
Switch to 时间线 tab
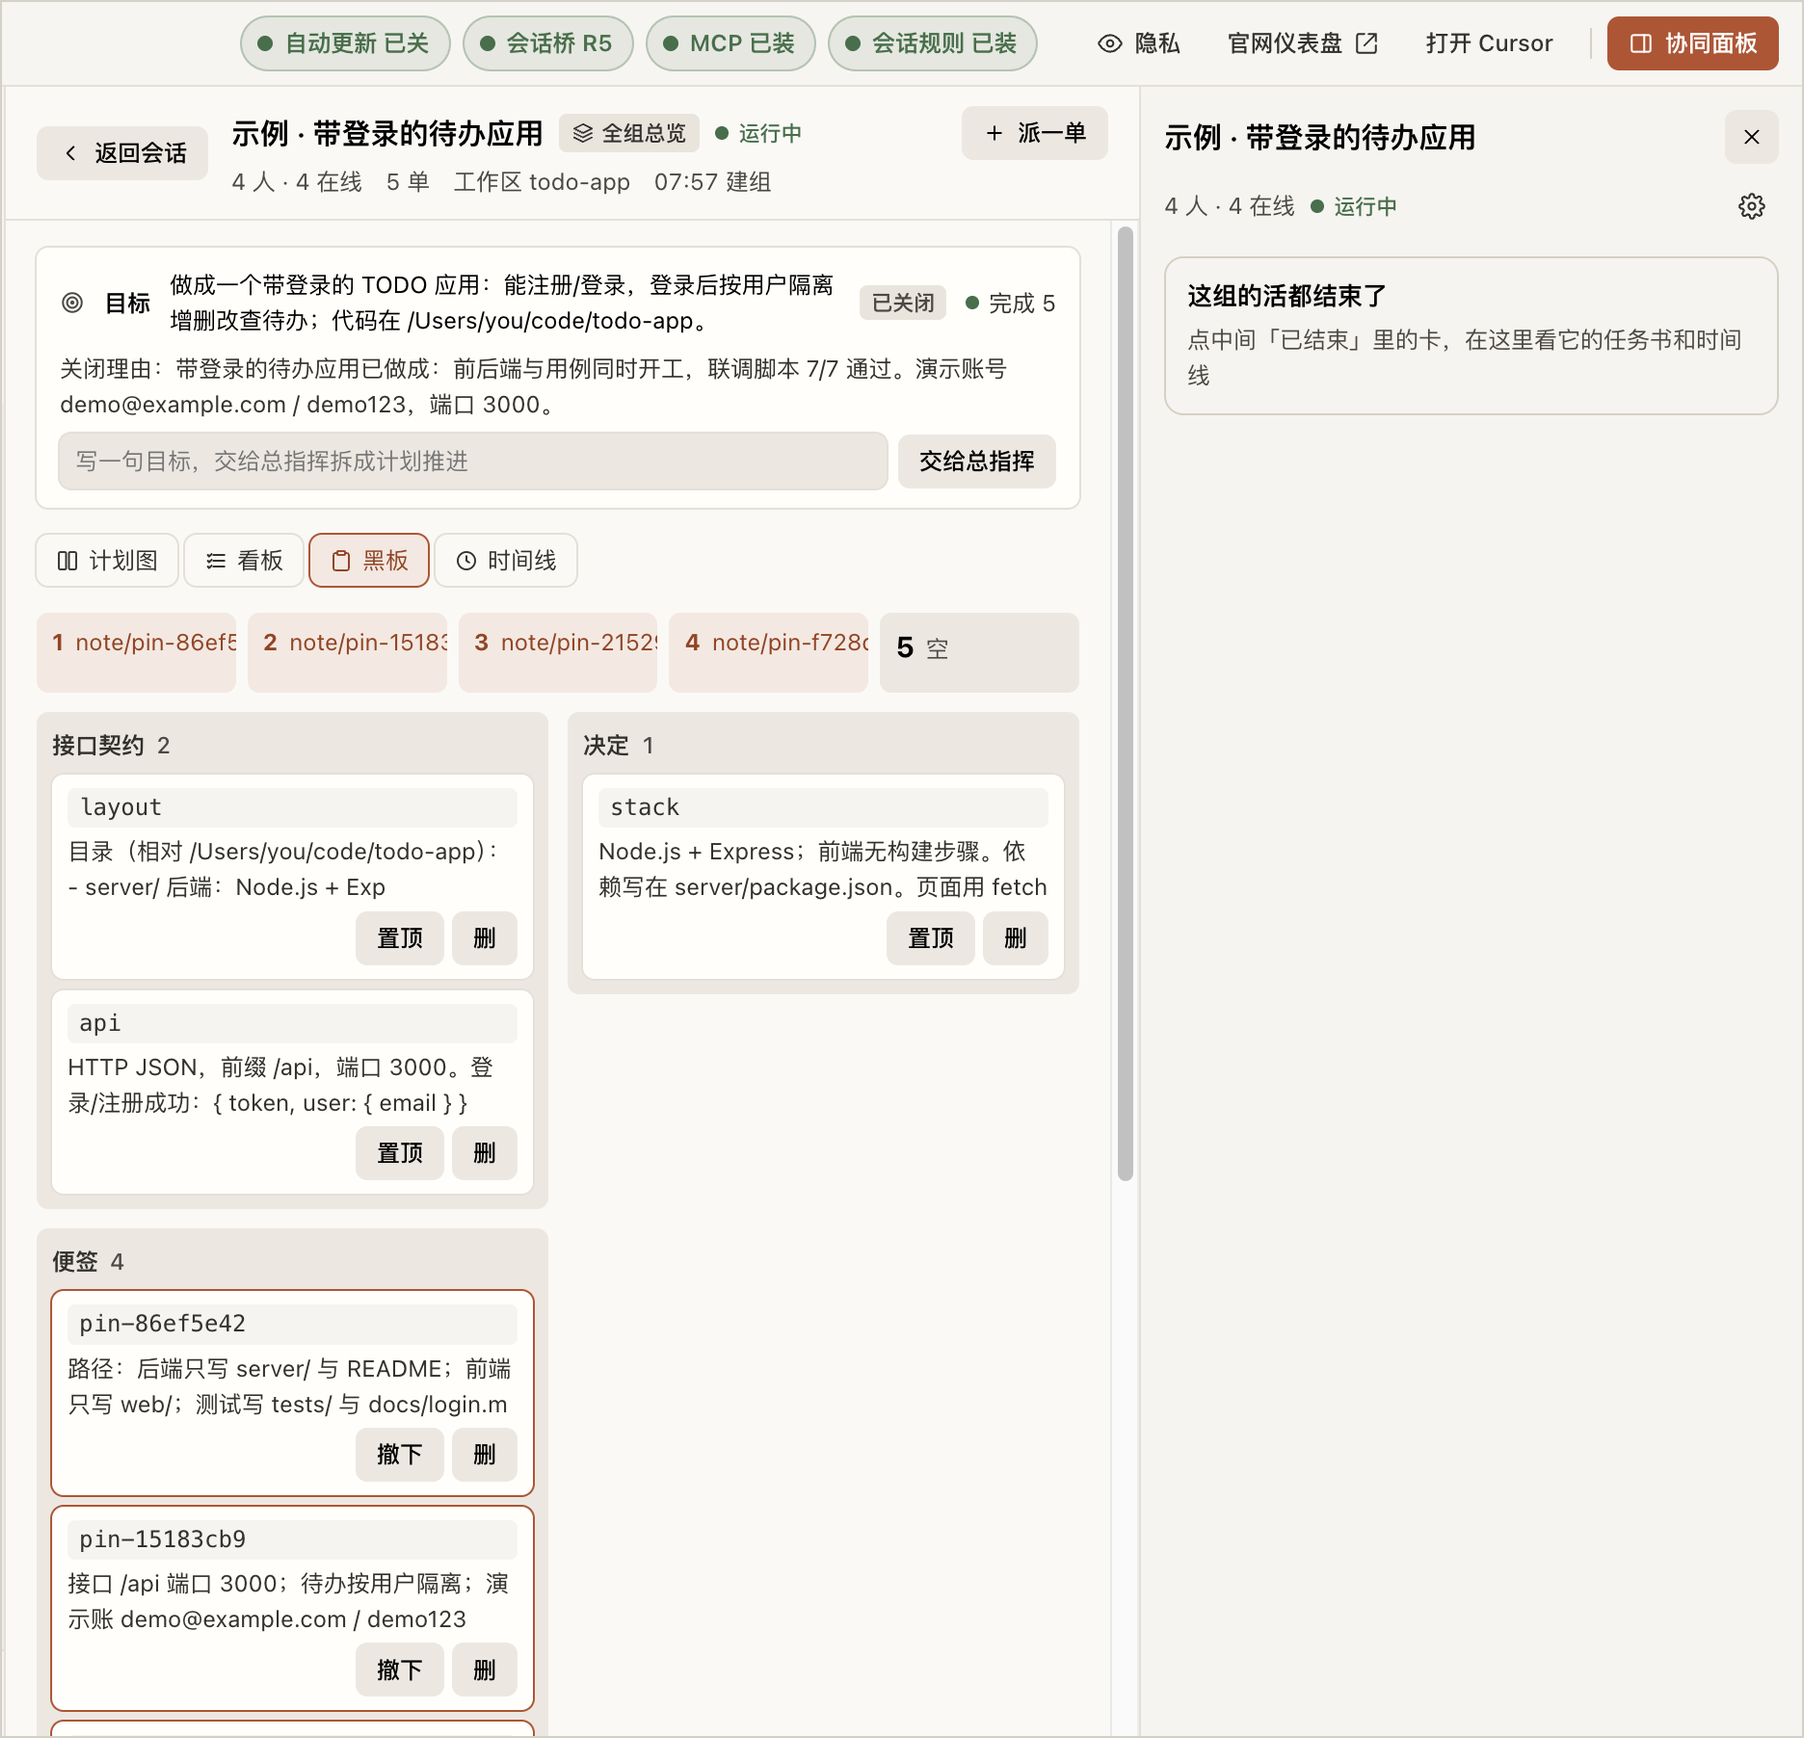pyautogui.click(x=506, y=560)
